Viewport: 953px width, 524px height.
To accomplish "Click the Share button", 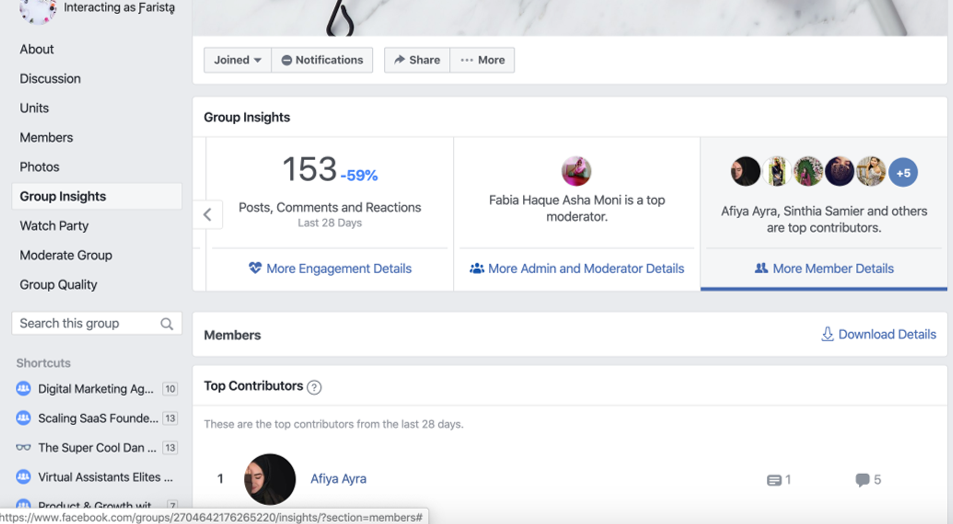I will (x=417, y=60).
